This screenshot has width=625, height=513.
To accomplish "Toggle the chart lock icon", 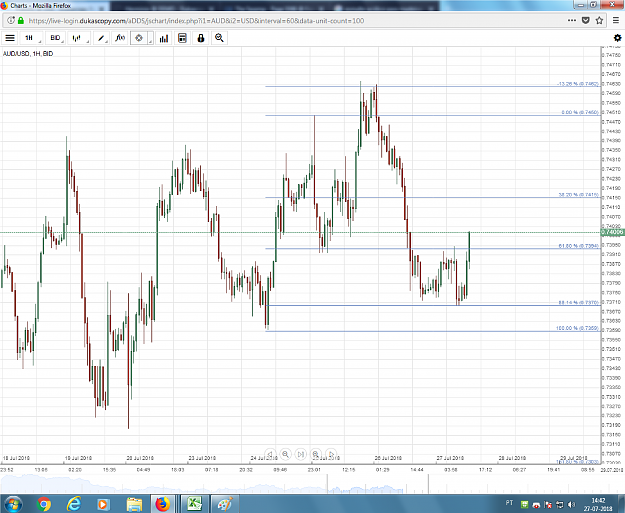I will pyautogui.click(x=201, y=38).
